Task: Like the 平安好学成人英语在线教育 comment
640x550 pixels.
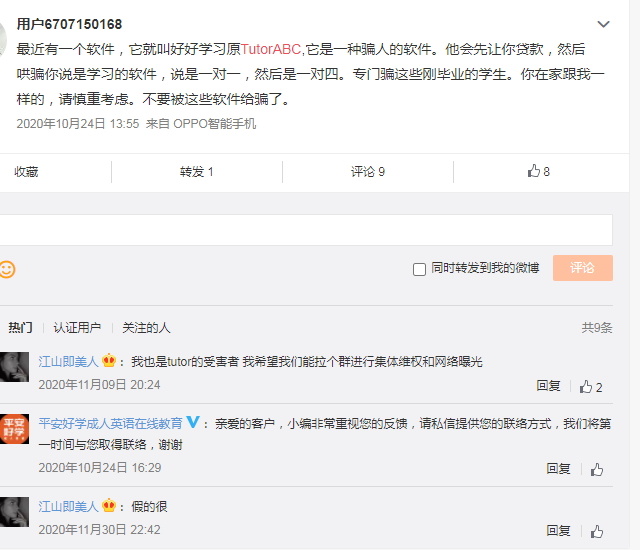Action: click(x=597, y=470)
